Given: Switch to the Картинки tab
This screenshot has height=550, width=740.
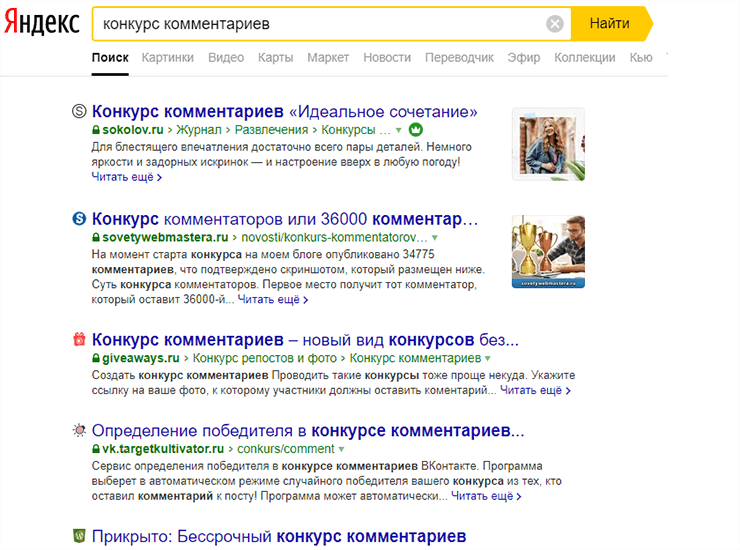Looking at the screenshot, I should pos(168,58).
